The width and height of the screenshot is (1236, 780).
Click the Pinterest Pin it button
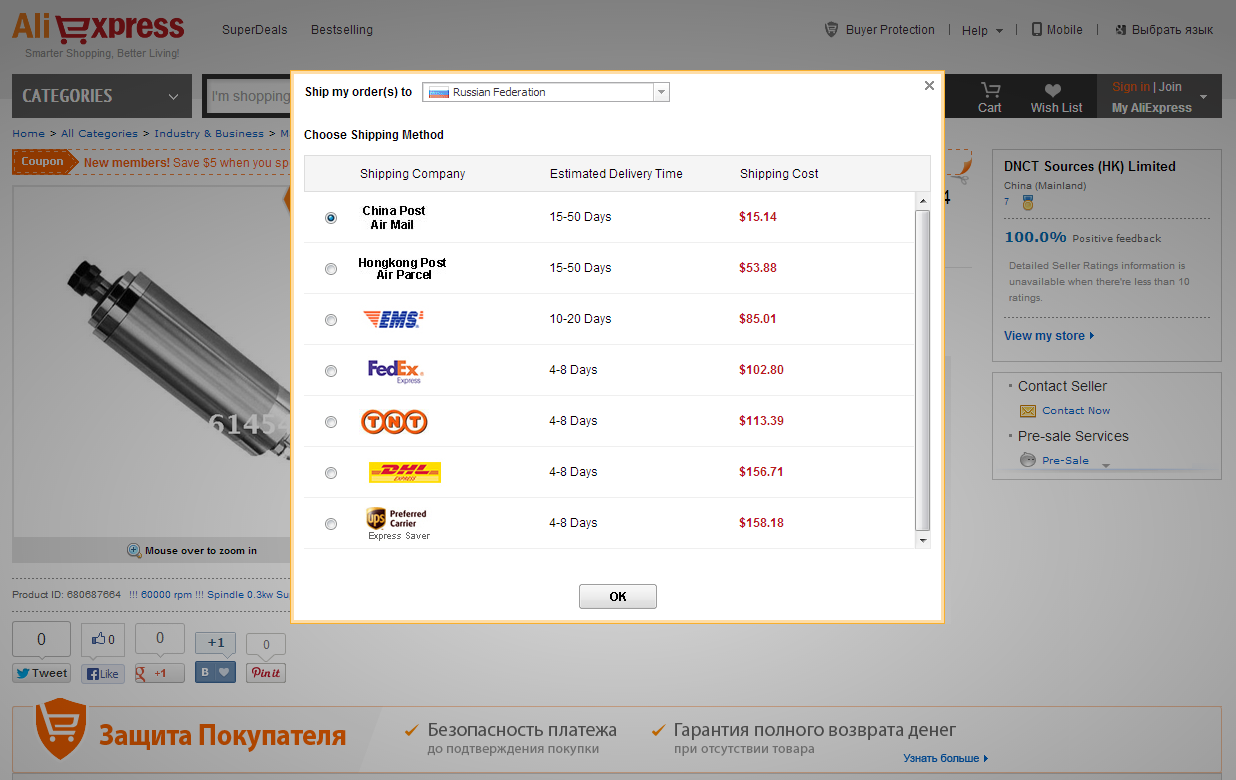266,672
